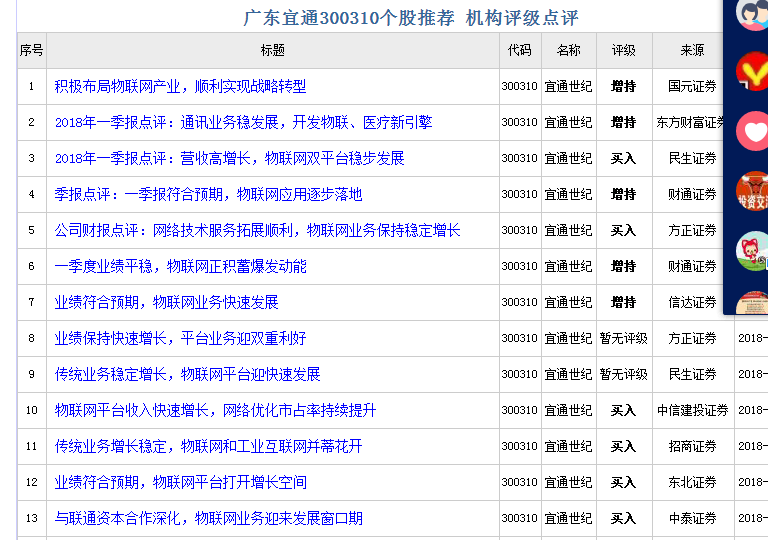This screenshot has height=540, width=768.
Task: Open link 业绩保持快速增长，平台业务迎双重利好
Action: [x=180, y=339]
